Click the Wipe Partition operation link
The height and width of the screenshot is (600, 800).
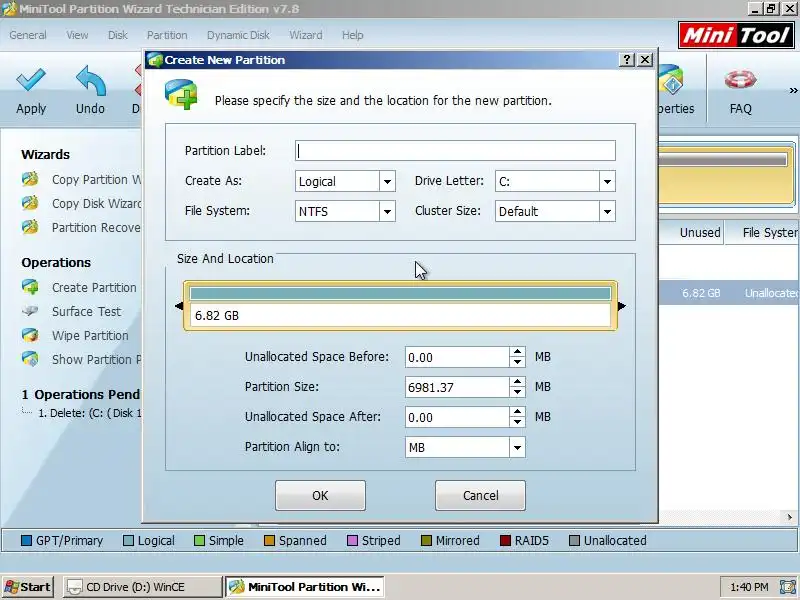pos(90,336)
